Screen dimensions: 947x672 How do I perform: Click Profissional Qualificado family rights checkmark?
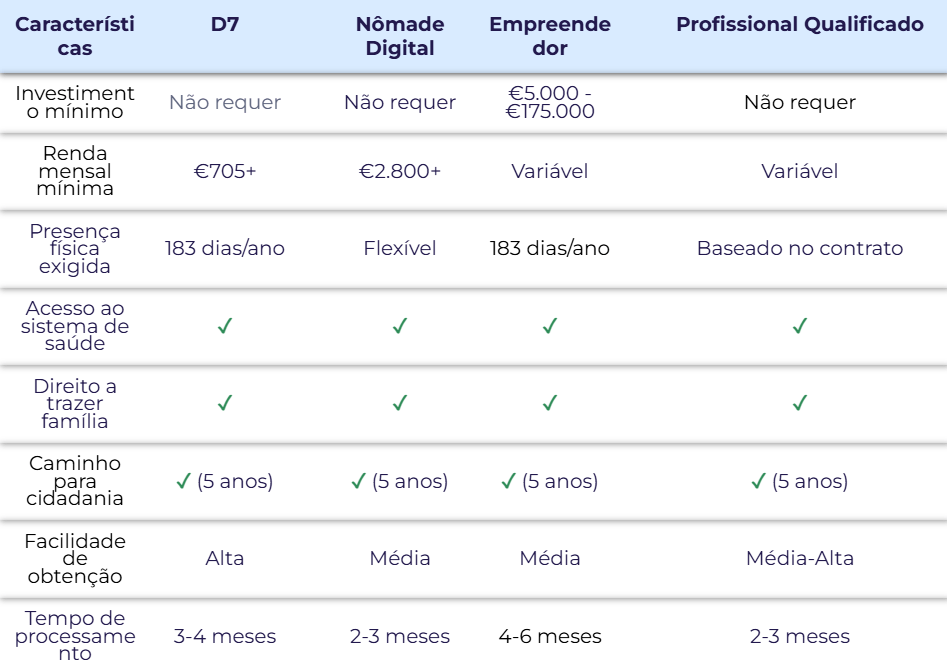click(800, 403)
